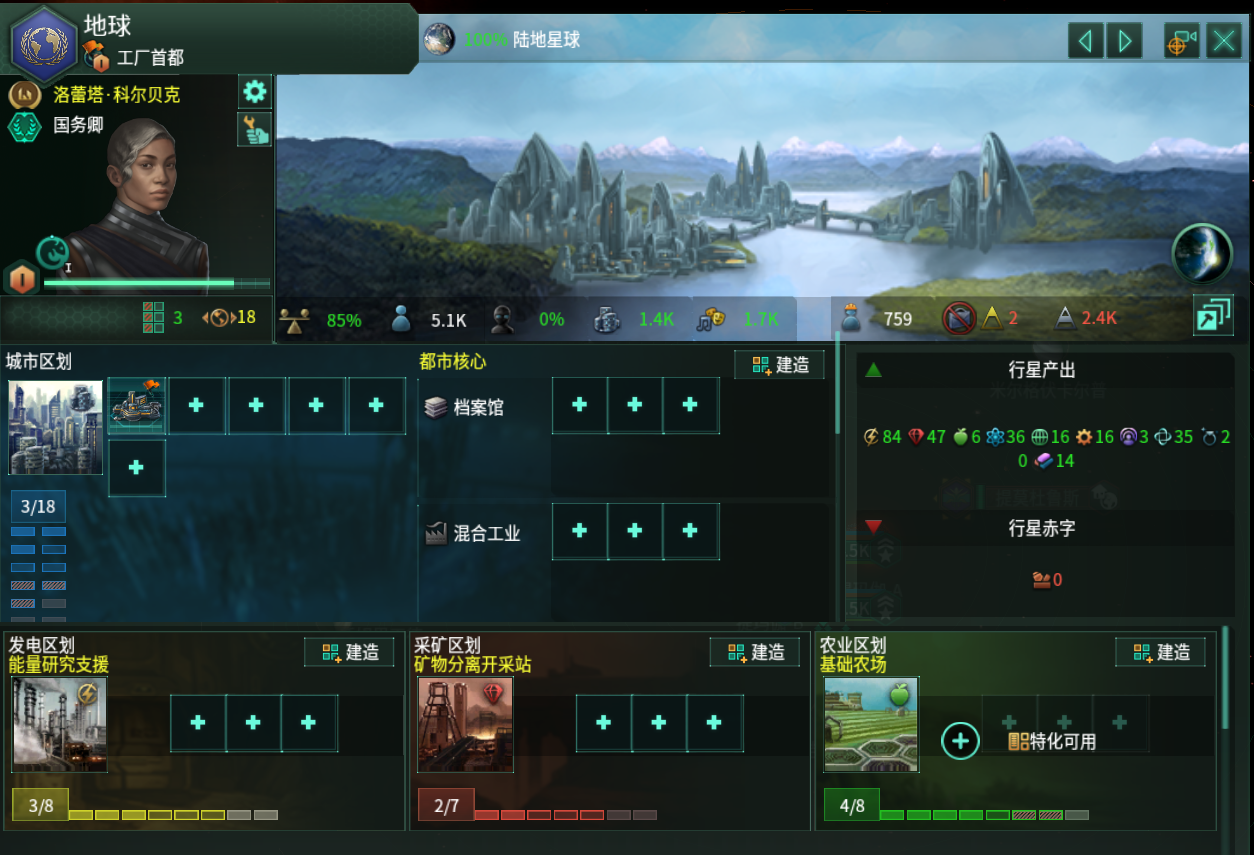Click the planet icon beside 陆地星球
1254x855 pixels.
tap(439, 39)
